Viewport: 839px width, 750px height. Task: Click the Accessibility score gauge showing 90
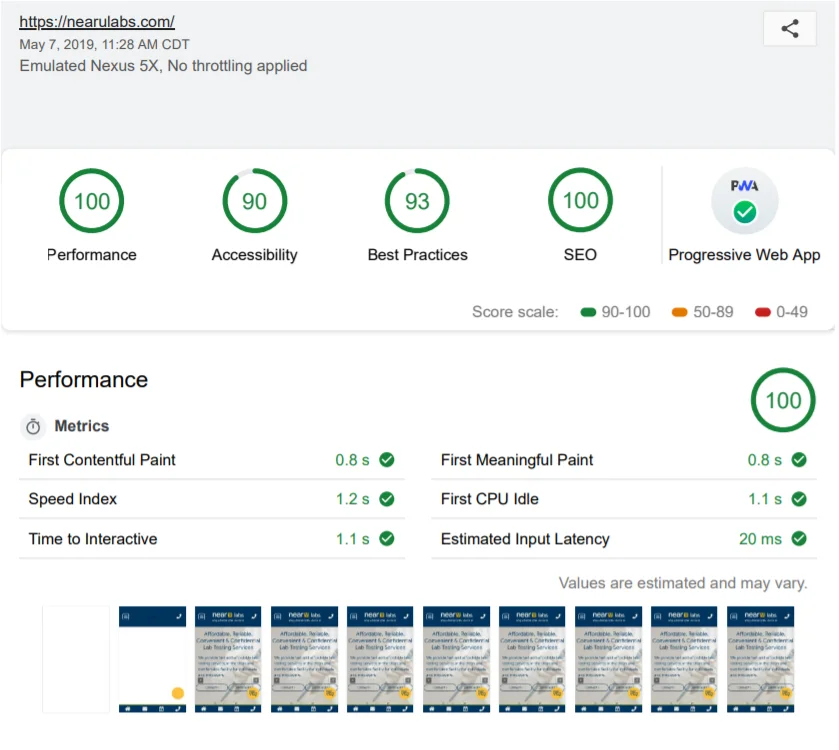(254, 201)
